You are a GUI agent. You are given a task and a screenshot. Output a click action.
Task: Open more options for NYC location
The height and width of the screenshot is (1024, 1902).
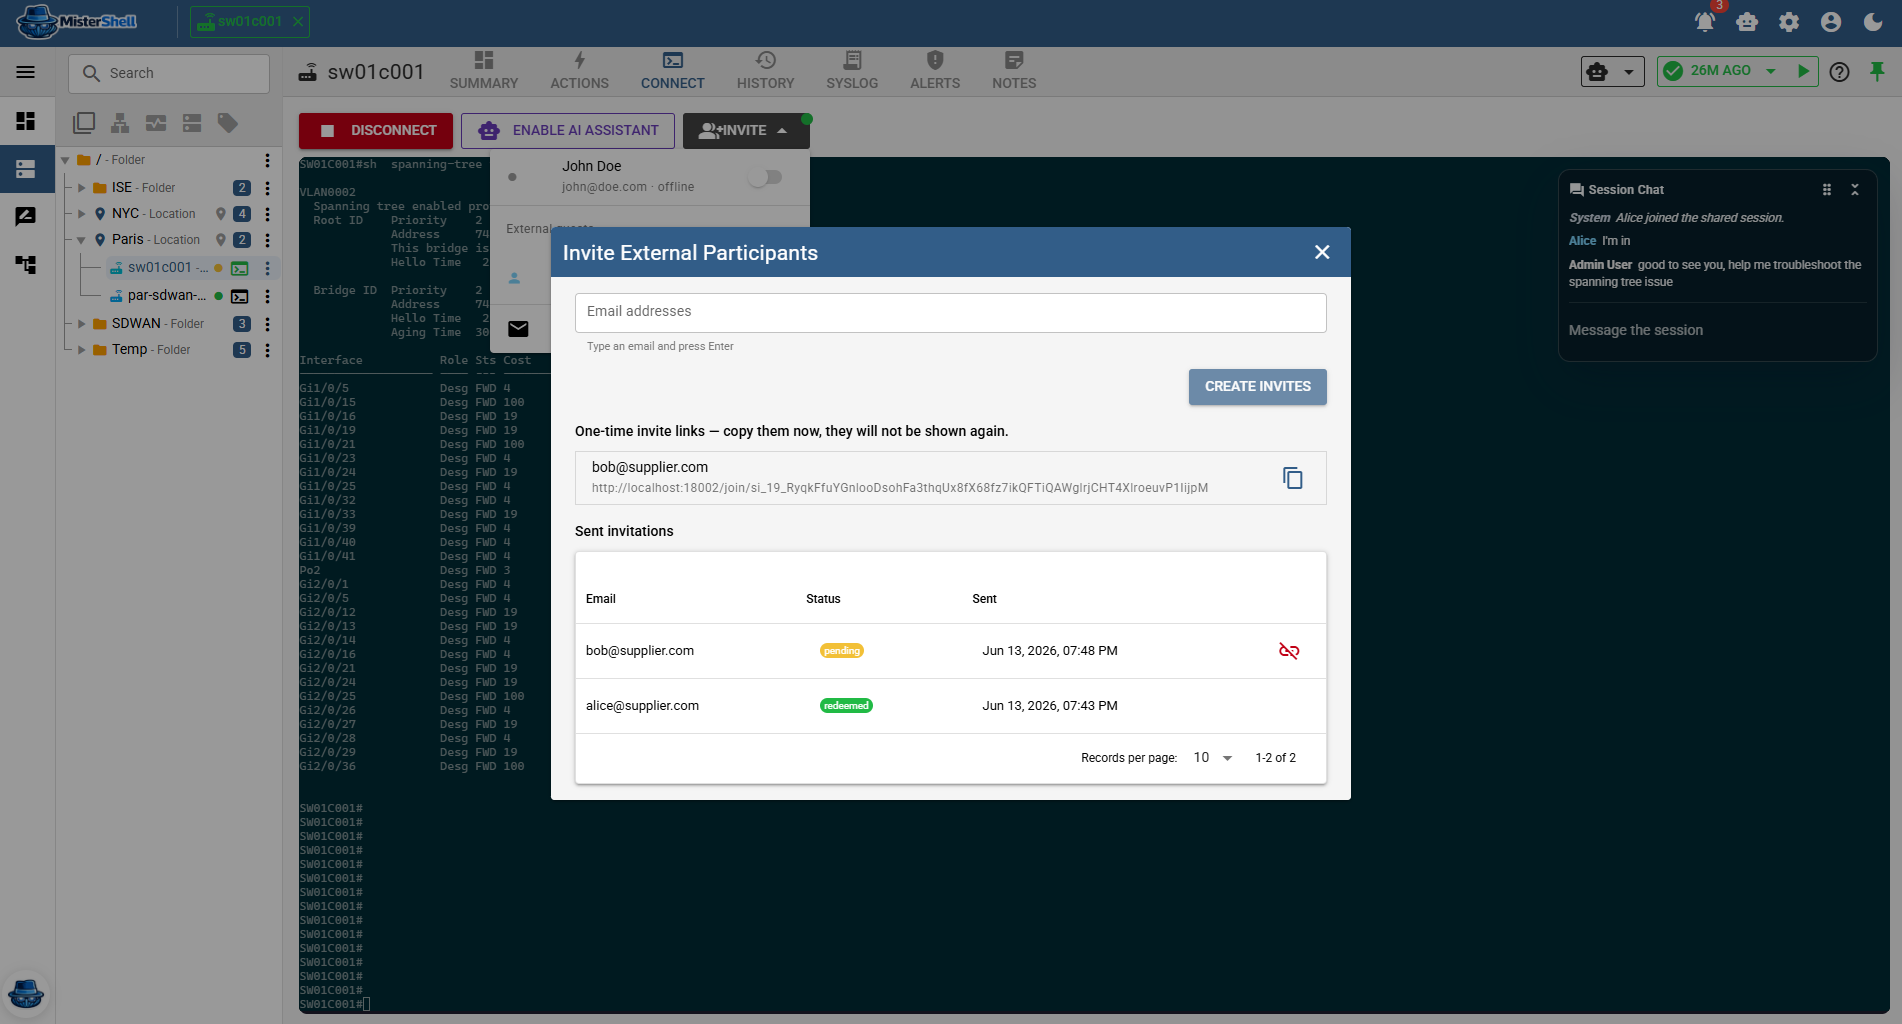[267, 214]
